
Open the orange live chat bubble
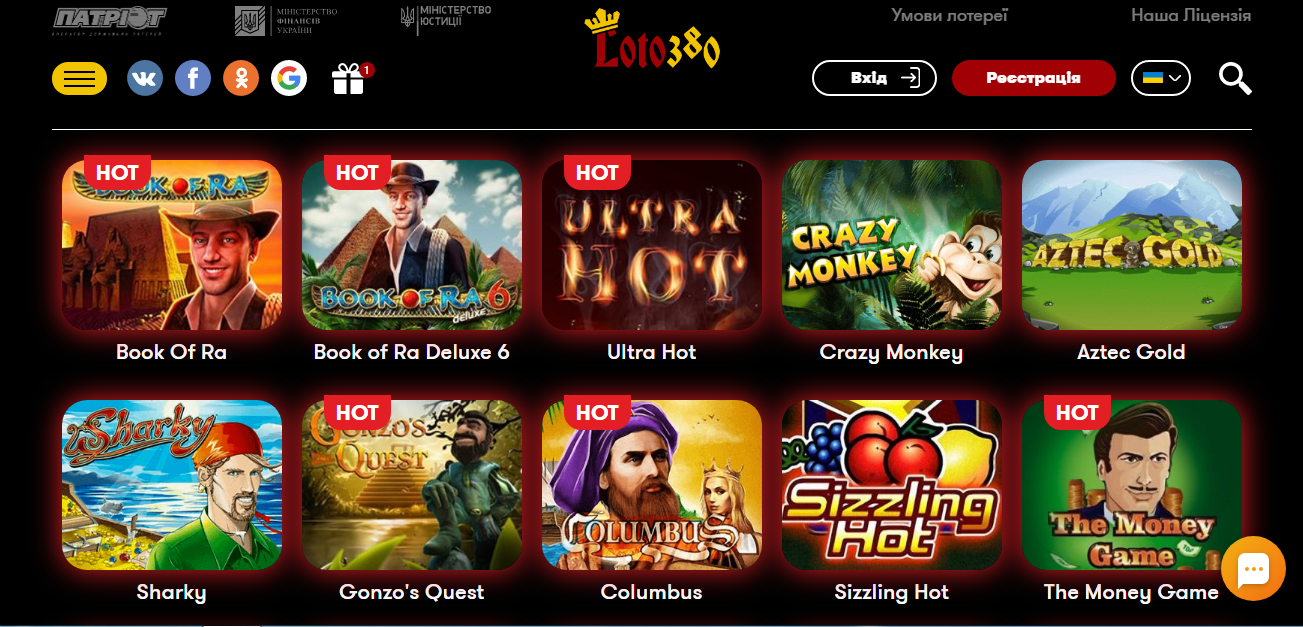[1253, 569]
